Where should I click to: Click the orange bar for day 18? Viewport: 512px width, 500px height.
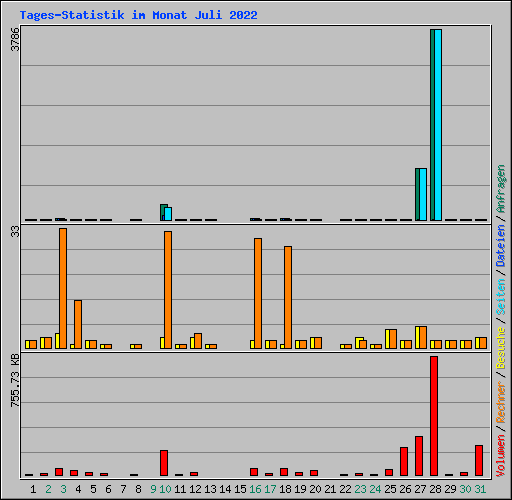pyautogui.click(x=288, y=298)
